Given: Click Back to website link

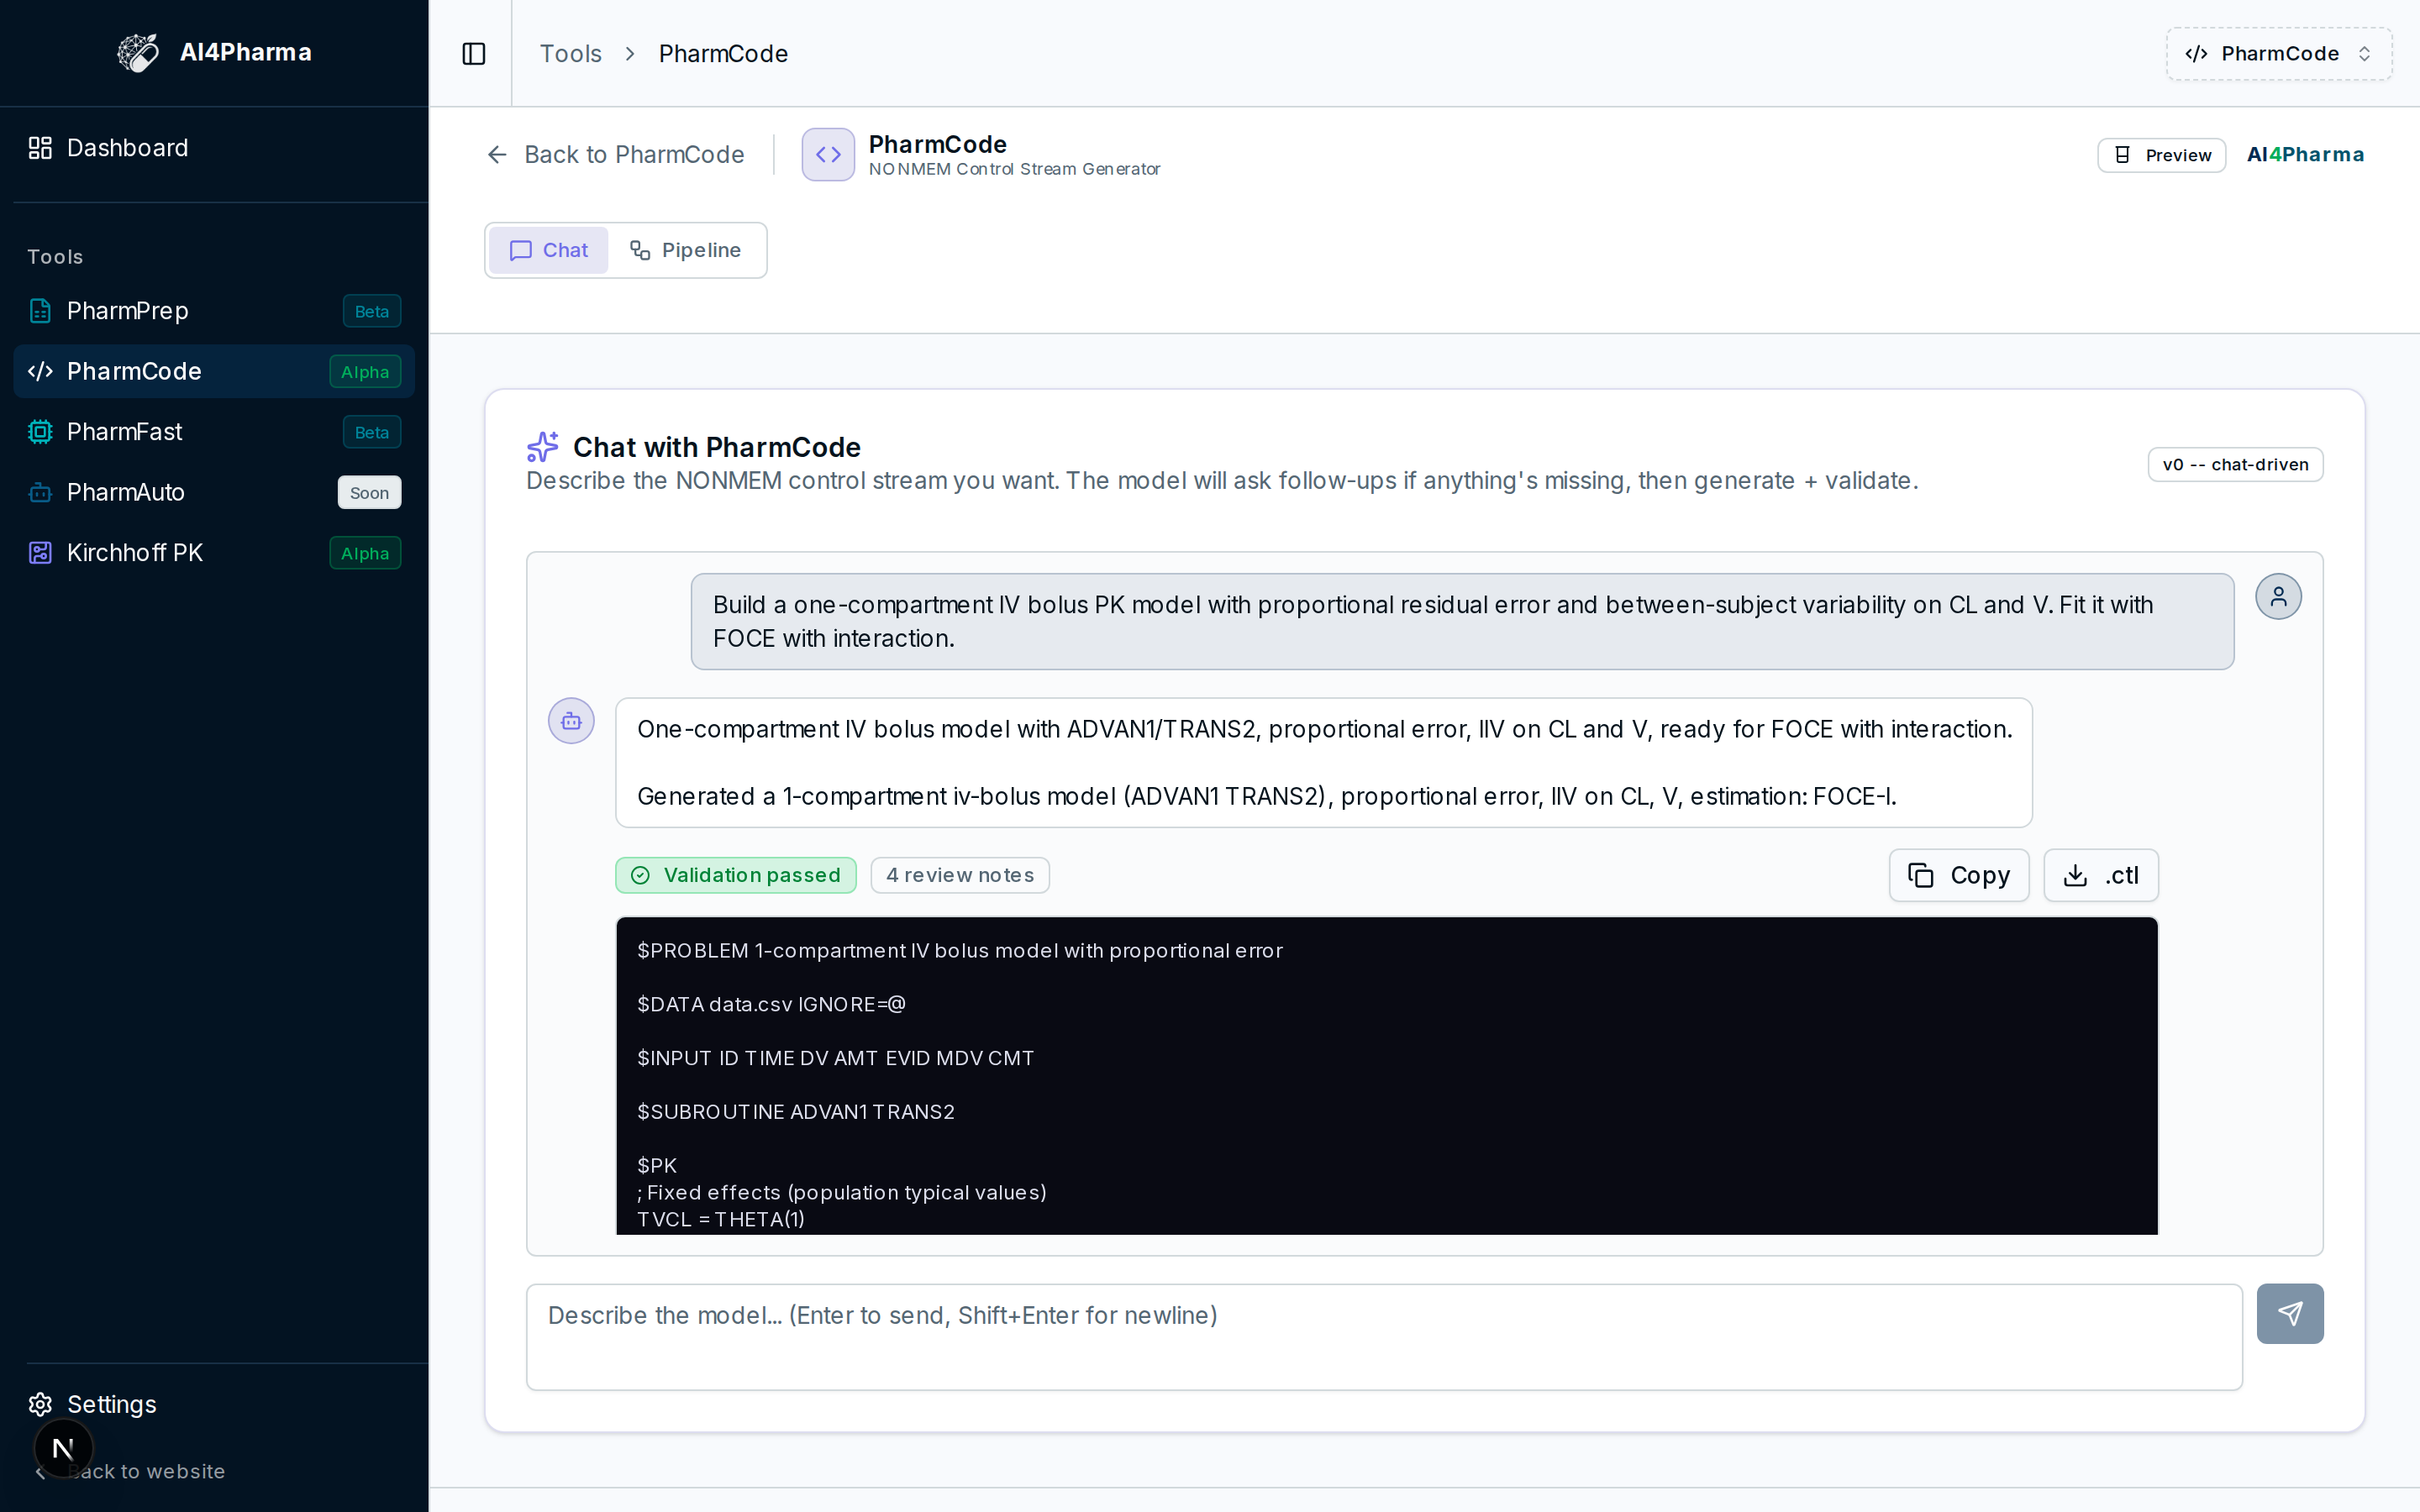Looking at the screenshot, I should click(x=130, y=1471).
